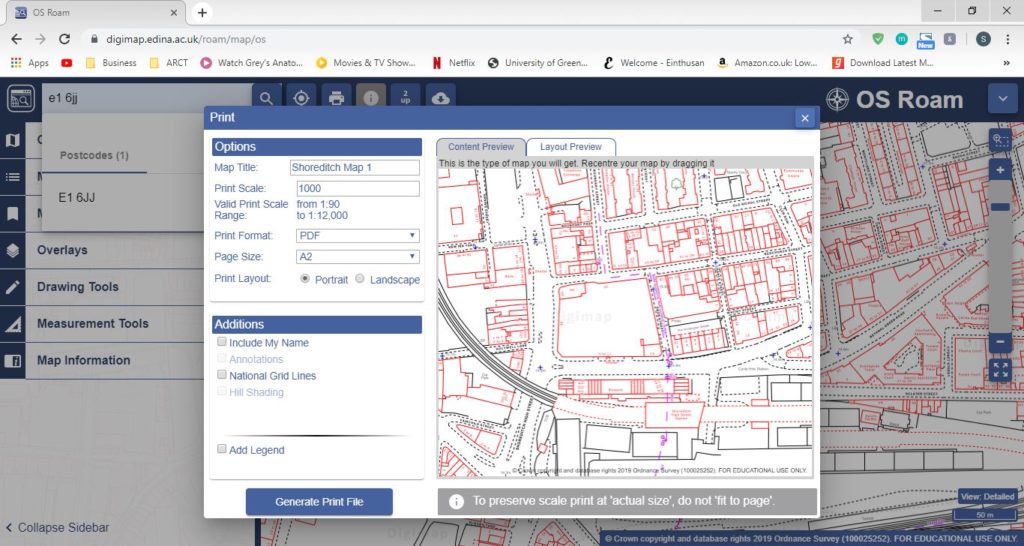The image size is (1024, 546).
Task: Toggle the 2-up view icon
Action: coord(406,98)
